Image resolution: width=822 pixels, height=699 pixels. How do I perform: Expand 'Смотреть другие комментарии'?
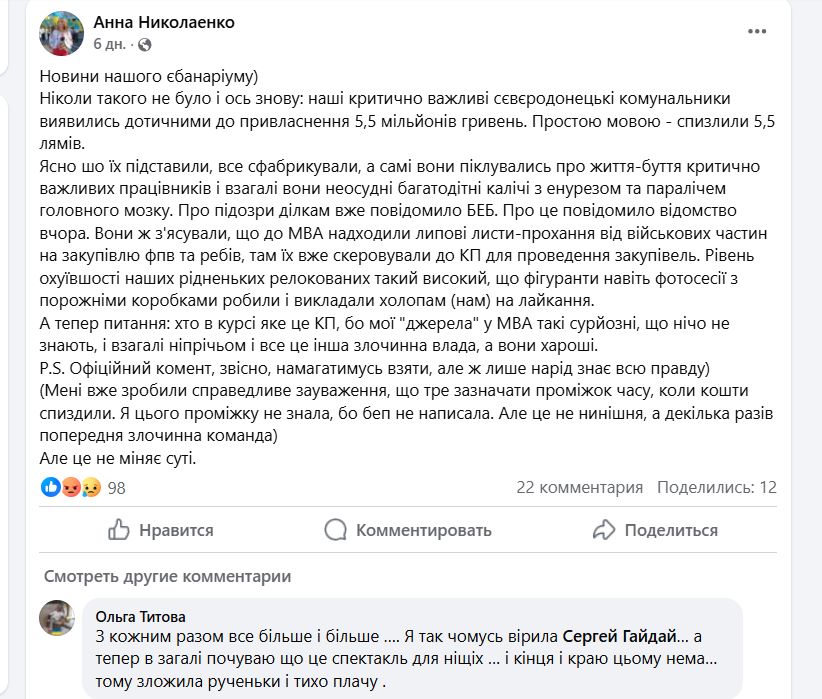[167, 576]
